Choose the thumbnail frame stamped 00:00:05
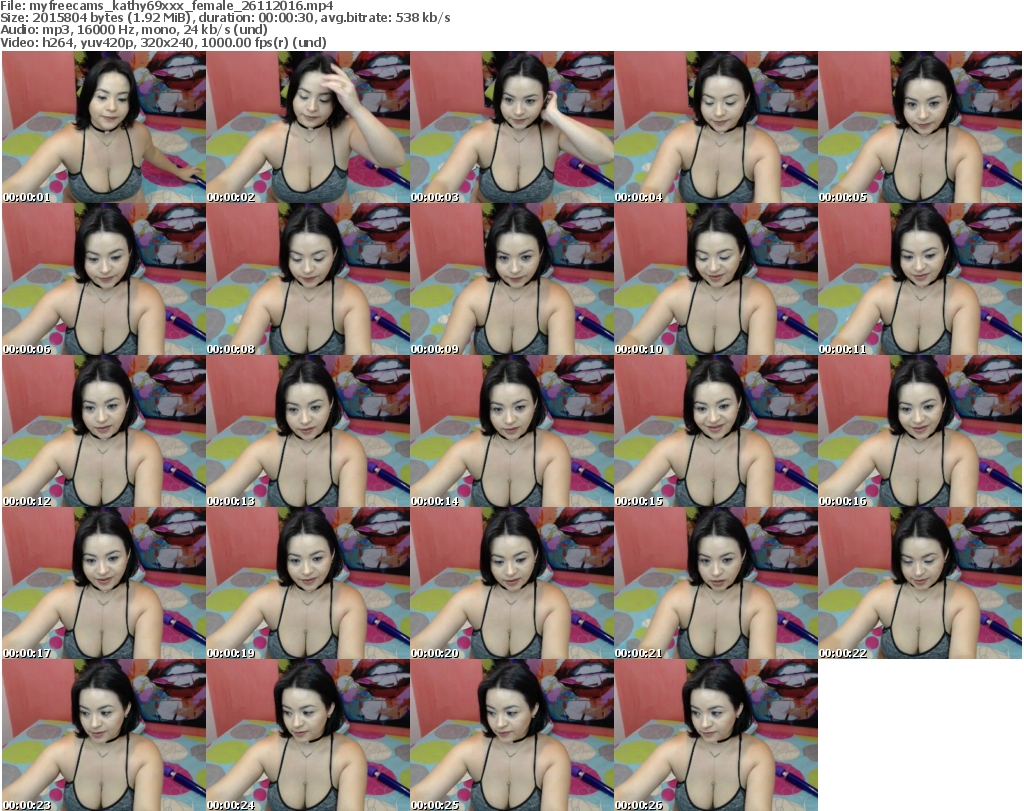 pyautogui.click(x=920, y=127)
